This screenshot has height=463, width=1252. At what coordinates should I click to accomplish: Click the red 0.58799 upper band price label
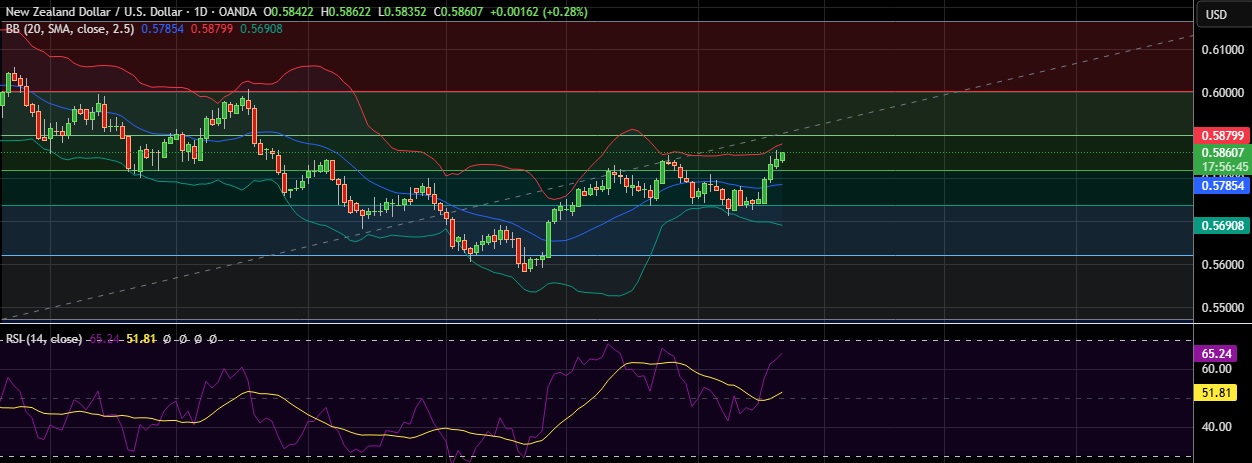click(x=1221, y=135)
